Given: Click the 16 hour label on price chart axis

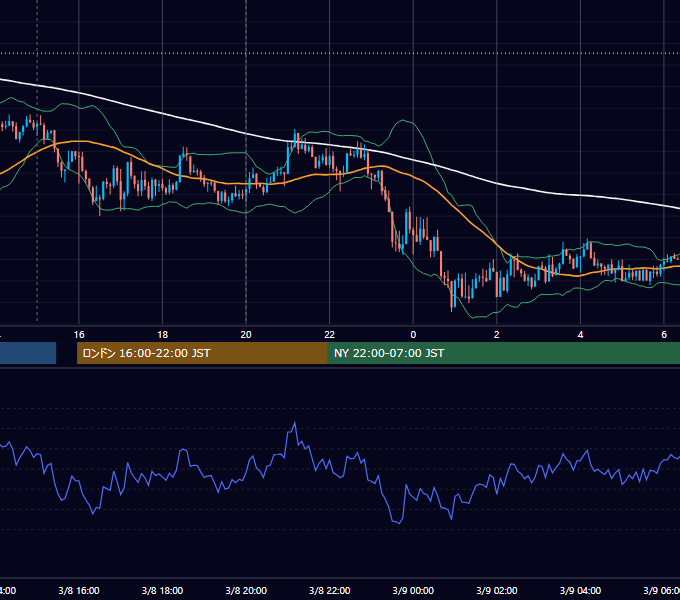Looking at the screenshot, I should pyautogui.click(x=79, y=335).
